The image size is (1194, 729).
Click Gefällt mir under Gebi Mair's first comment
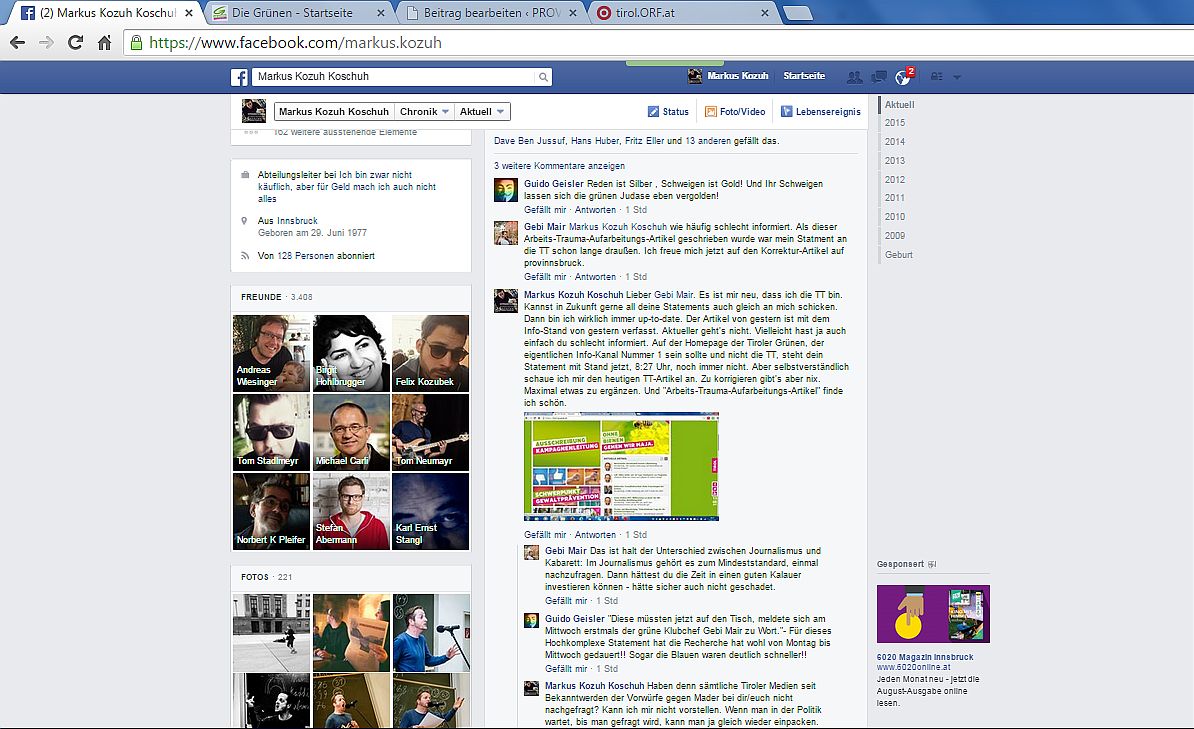coord(544,277)
